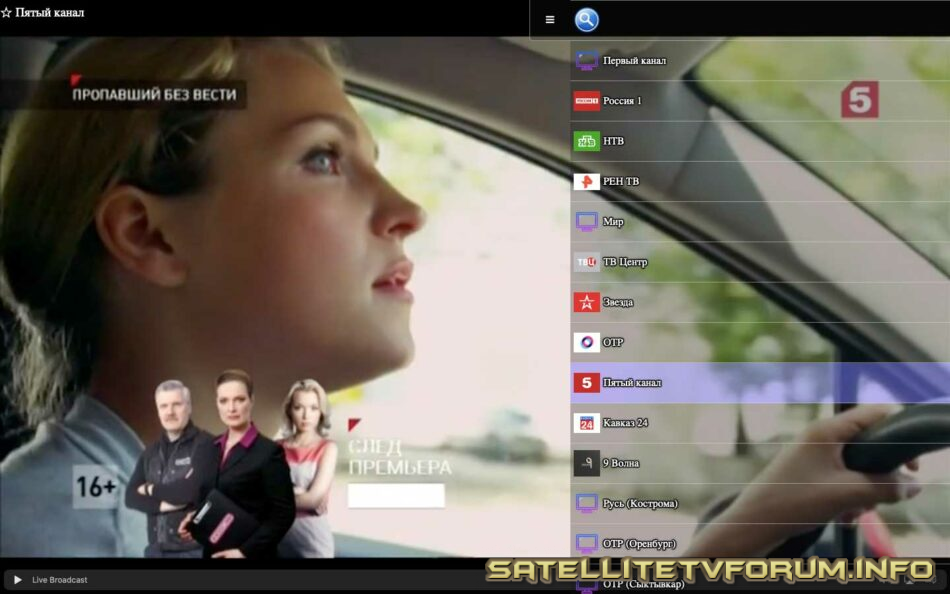Viewport: 950px width, 594px height.
Task: Click the red star Звезда logo
Action: (x=586, y=302)
